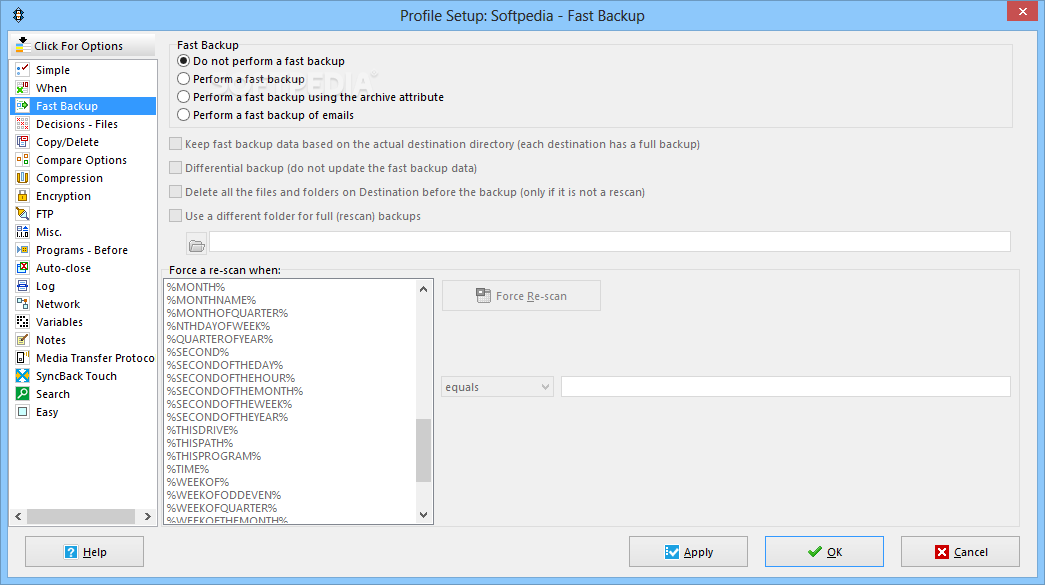The width and height of the screenshot is (1045, 585).
Task: Click the Simple section icon
Action: pyautogui.click(x=23, y=69)
